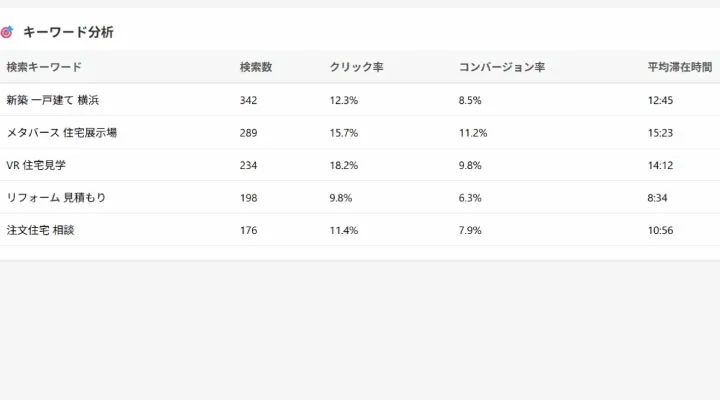Select the 新築 一戸建て 横浜 keyword row
720x400 pixels.
pos(360,100)
